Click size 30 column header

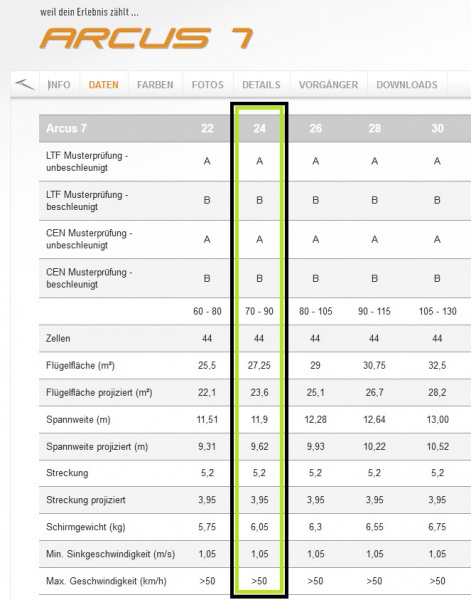pos(437,128)
